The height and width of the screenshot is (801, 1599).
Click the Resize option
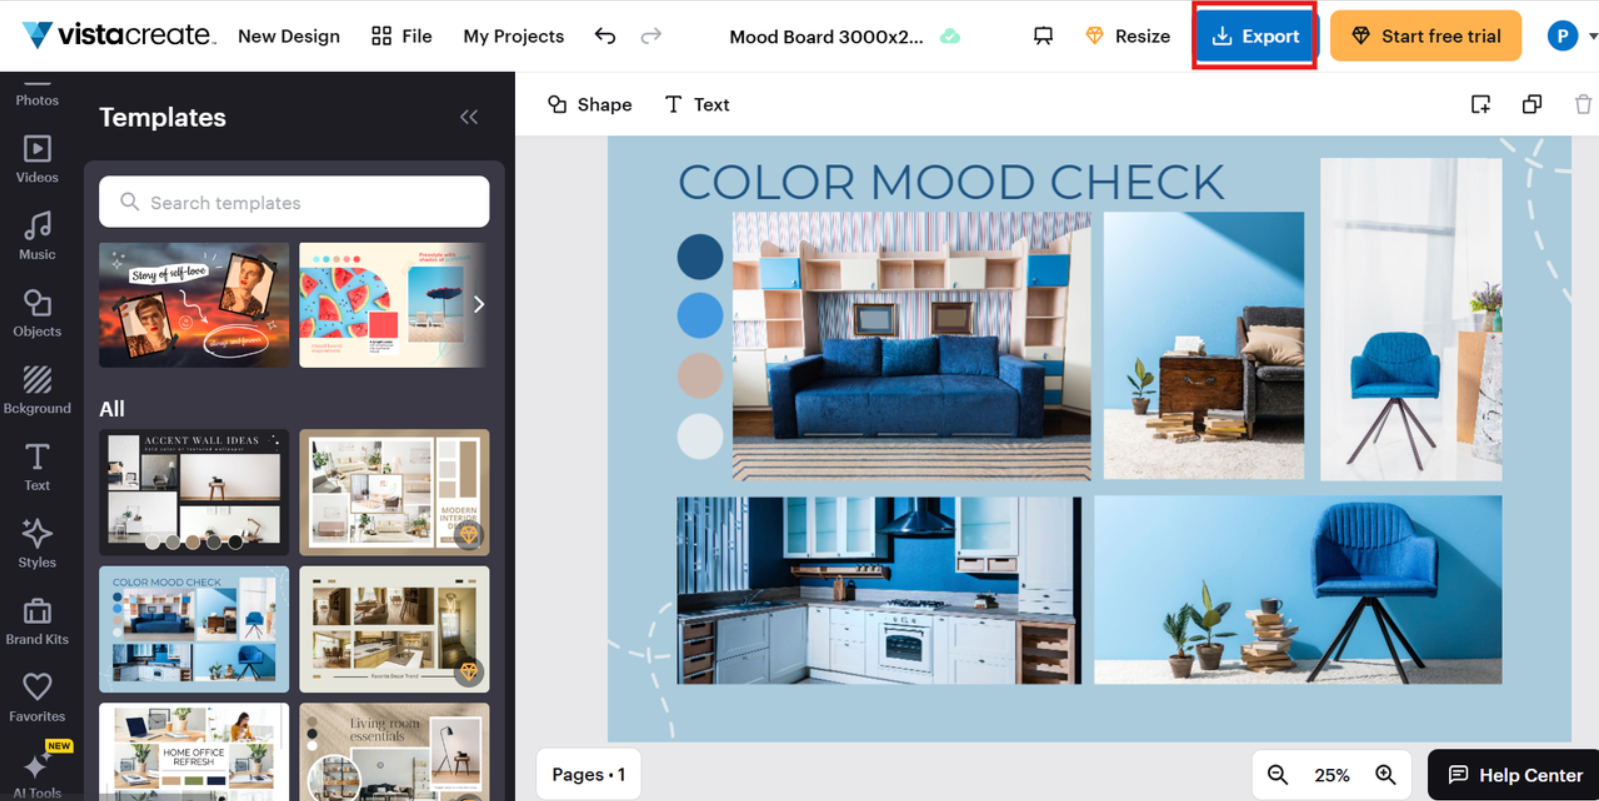1127,36
